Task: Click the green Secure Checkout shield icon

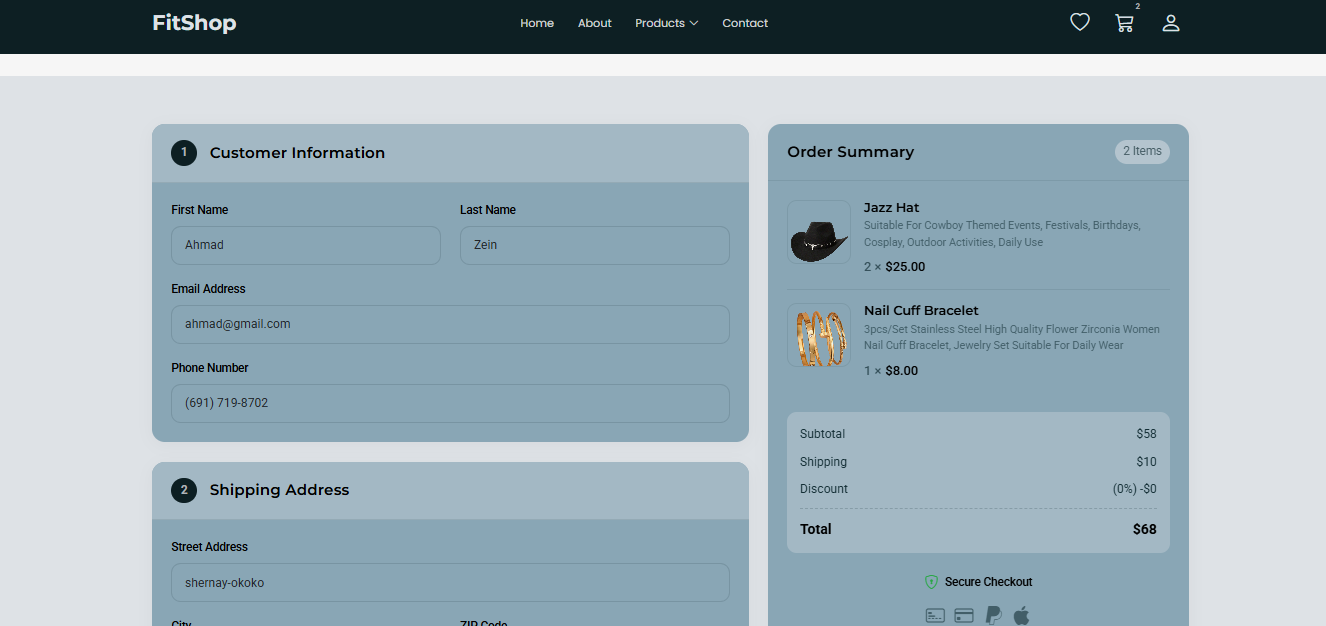Action: tap(931, 582)
